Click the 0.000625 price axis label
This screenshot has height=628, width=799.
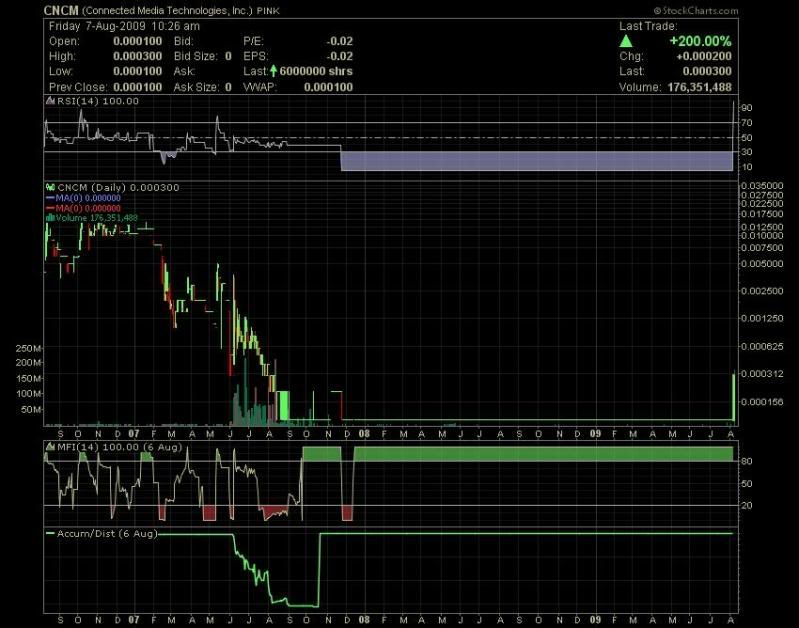point(762,347)
